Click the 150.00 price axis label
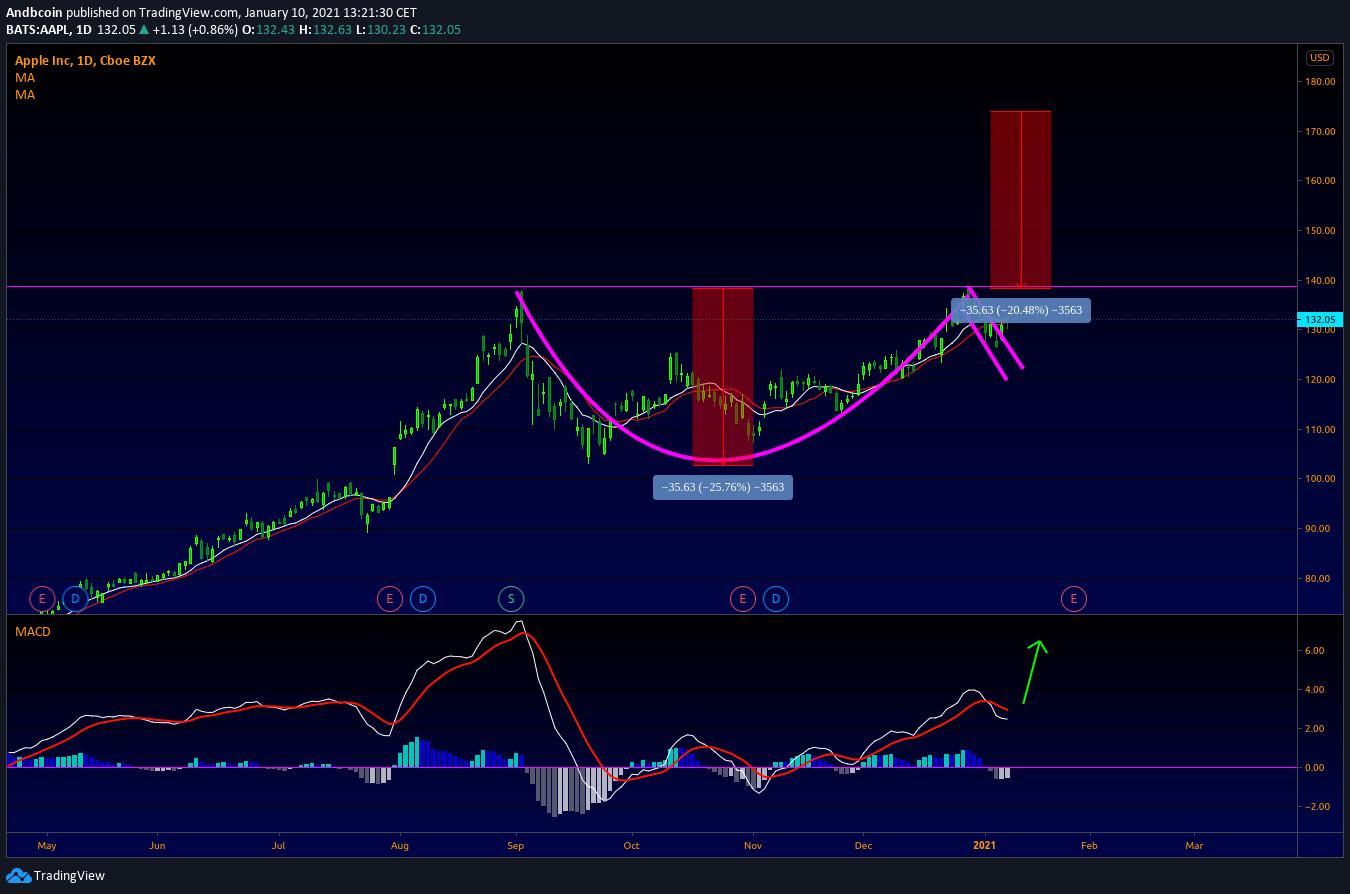1350x894 pixels. tap(1321, 231)
